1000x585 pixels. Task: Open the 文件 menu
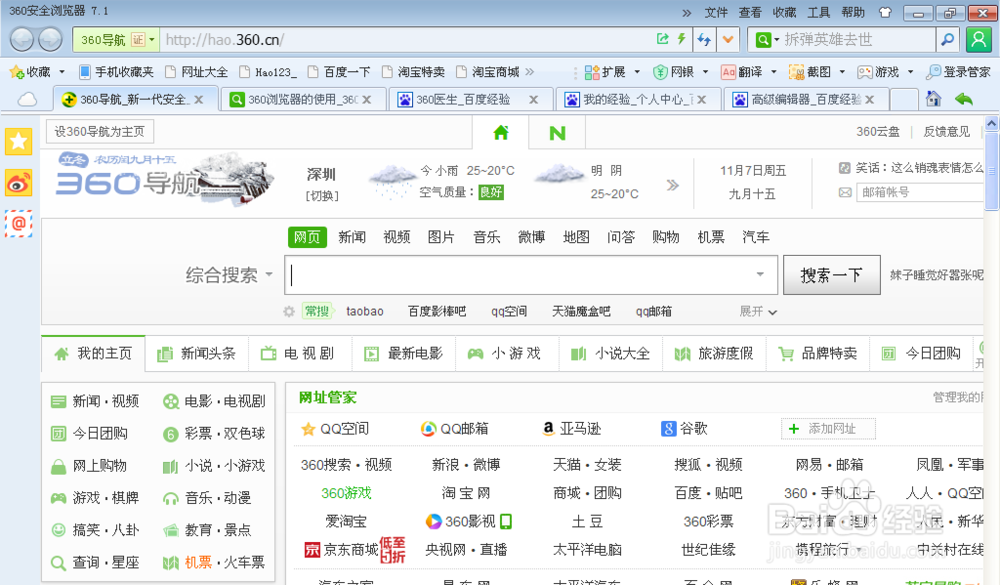pyautogui.click(x=716, y=12)
